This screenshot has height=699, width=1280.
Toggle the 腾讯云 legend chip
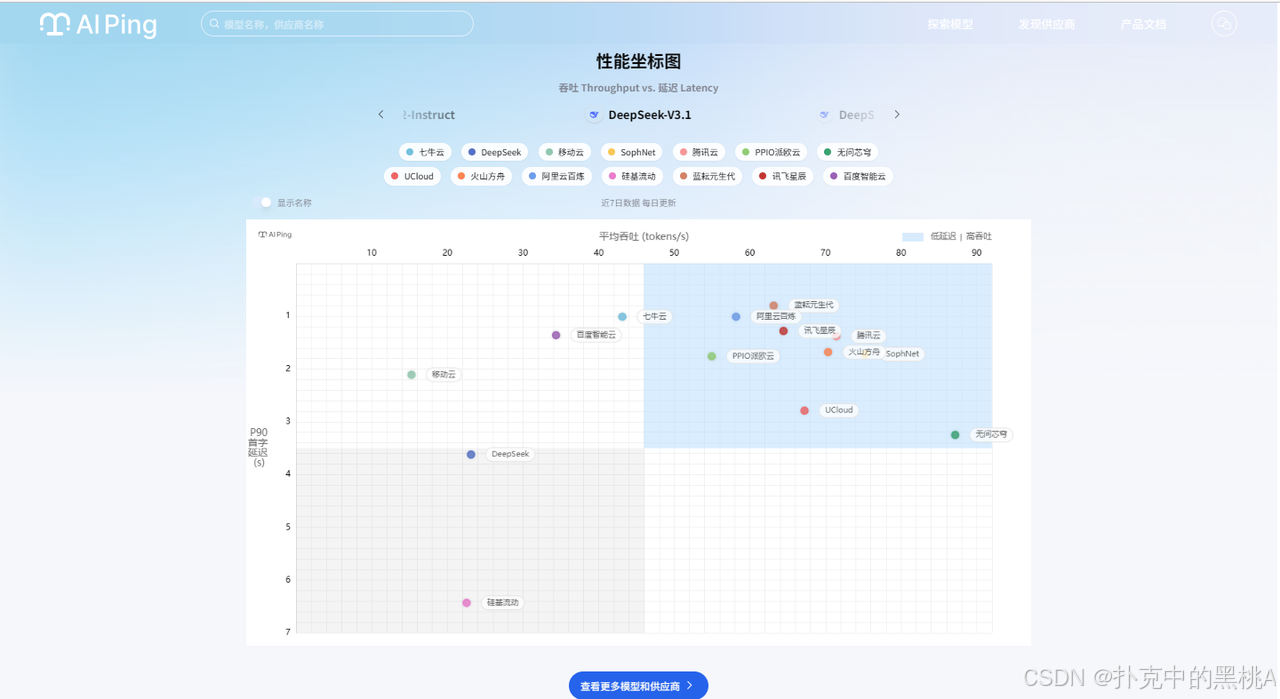click(x=699, y=152)
